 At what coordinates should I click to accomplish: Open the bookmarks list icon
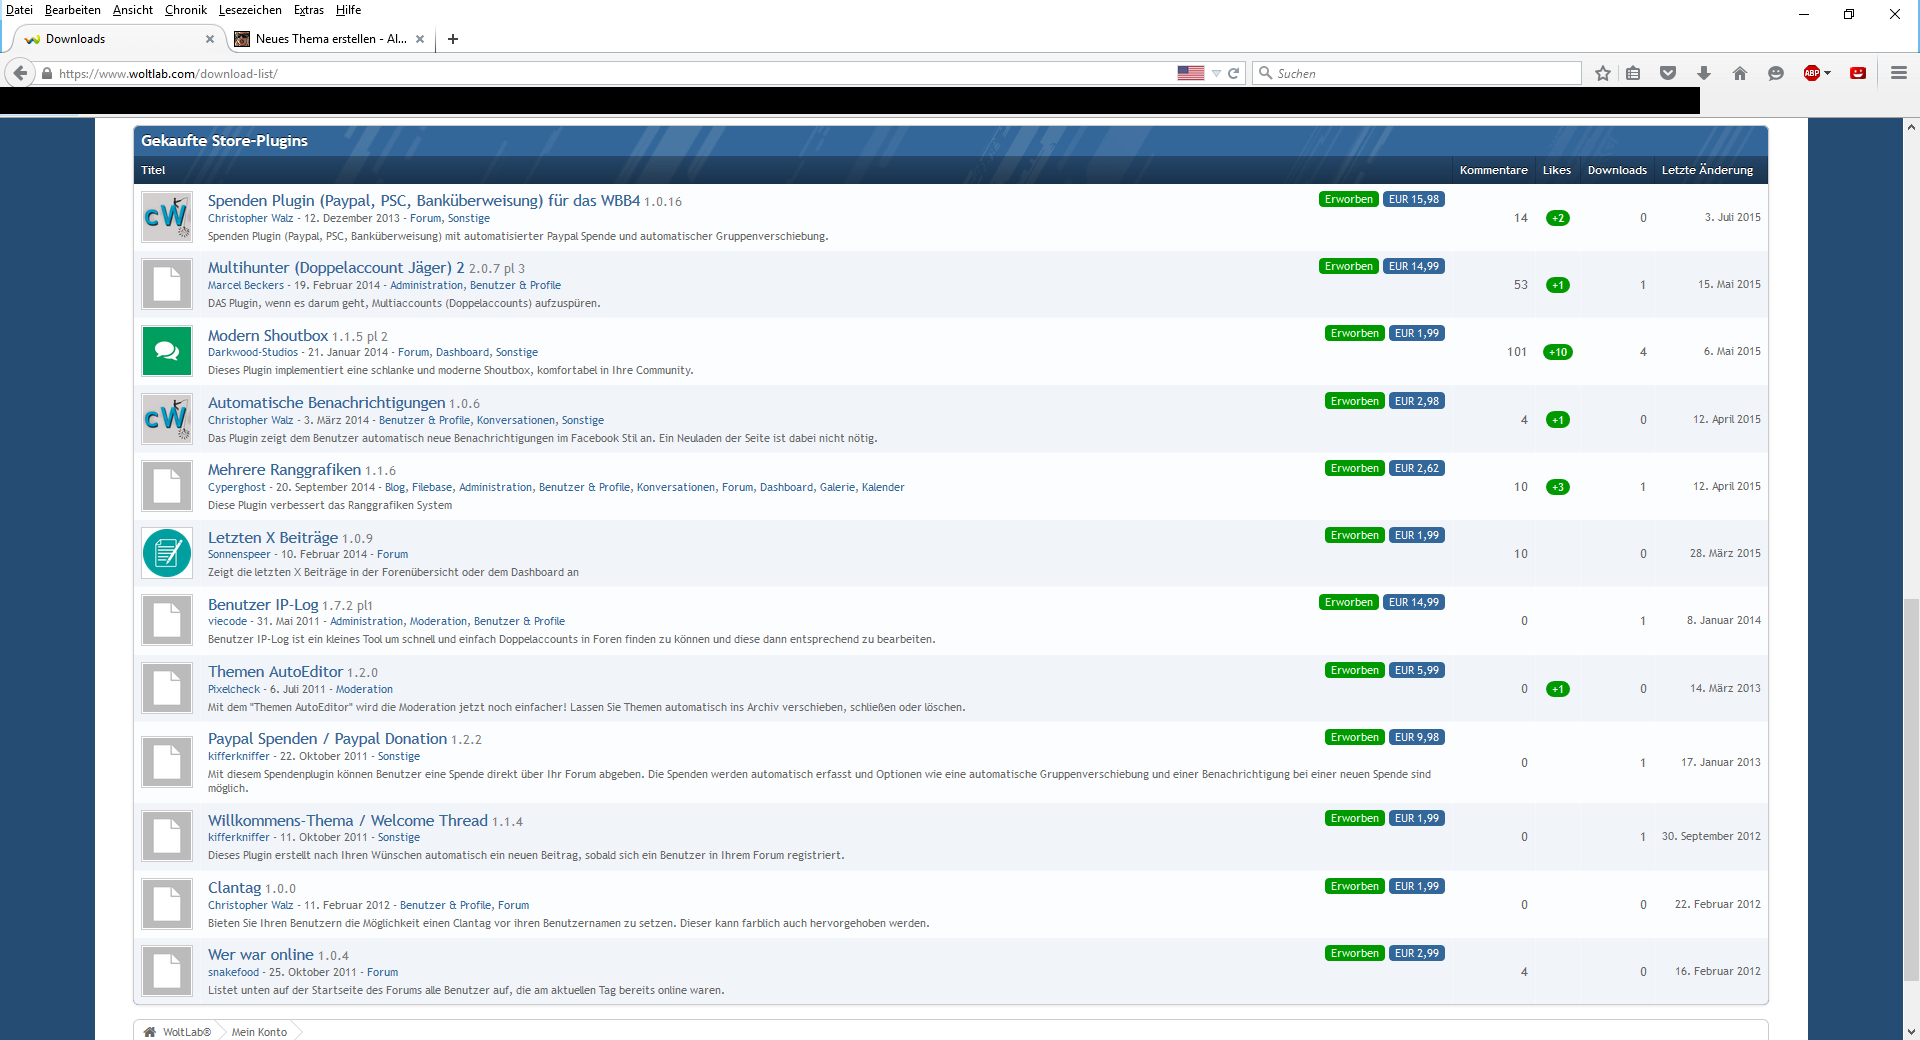[x=1633, y=73]
